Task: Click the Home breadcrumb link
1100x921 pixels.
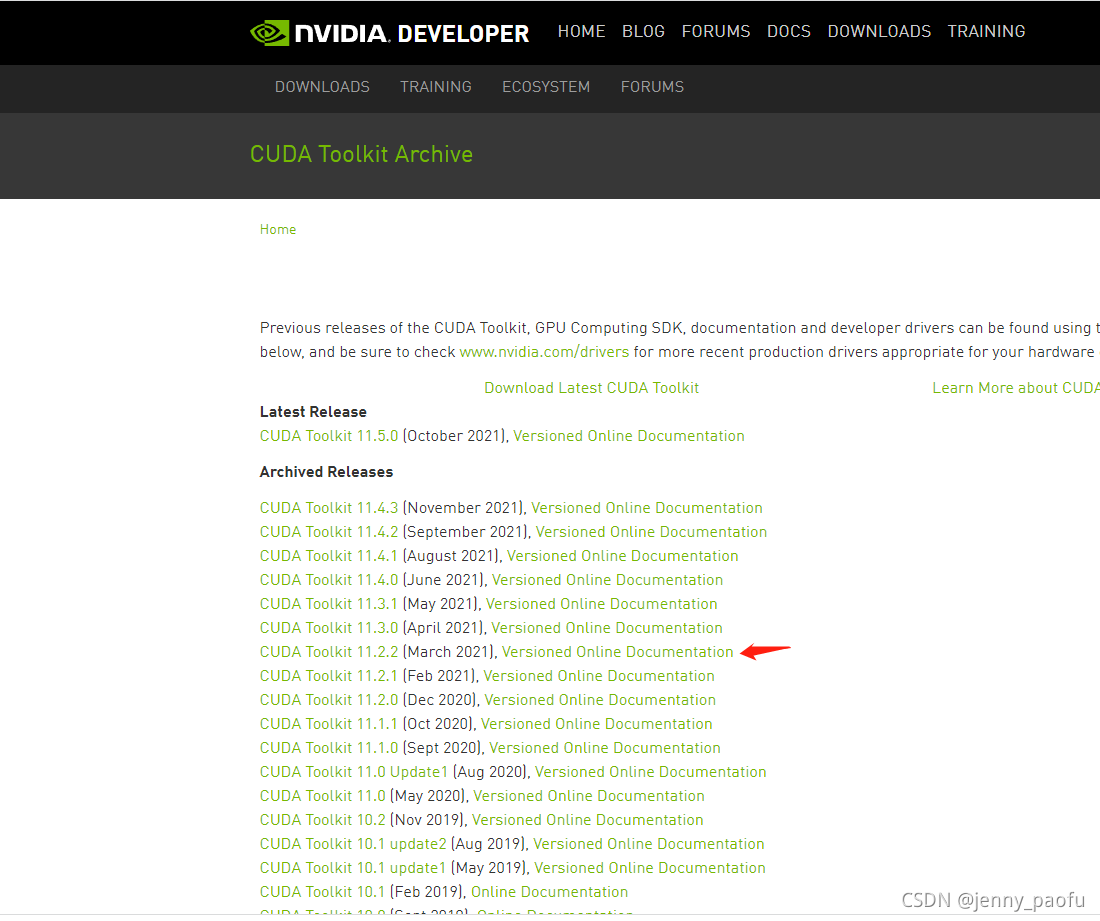Action: [x=278, y=229]
